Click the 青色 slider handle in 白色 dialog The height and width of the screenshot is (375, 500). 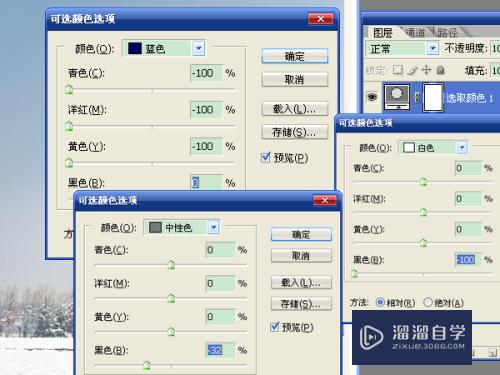pos(423,182)
